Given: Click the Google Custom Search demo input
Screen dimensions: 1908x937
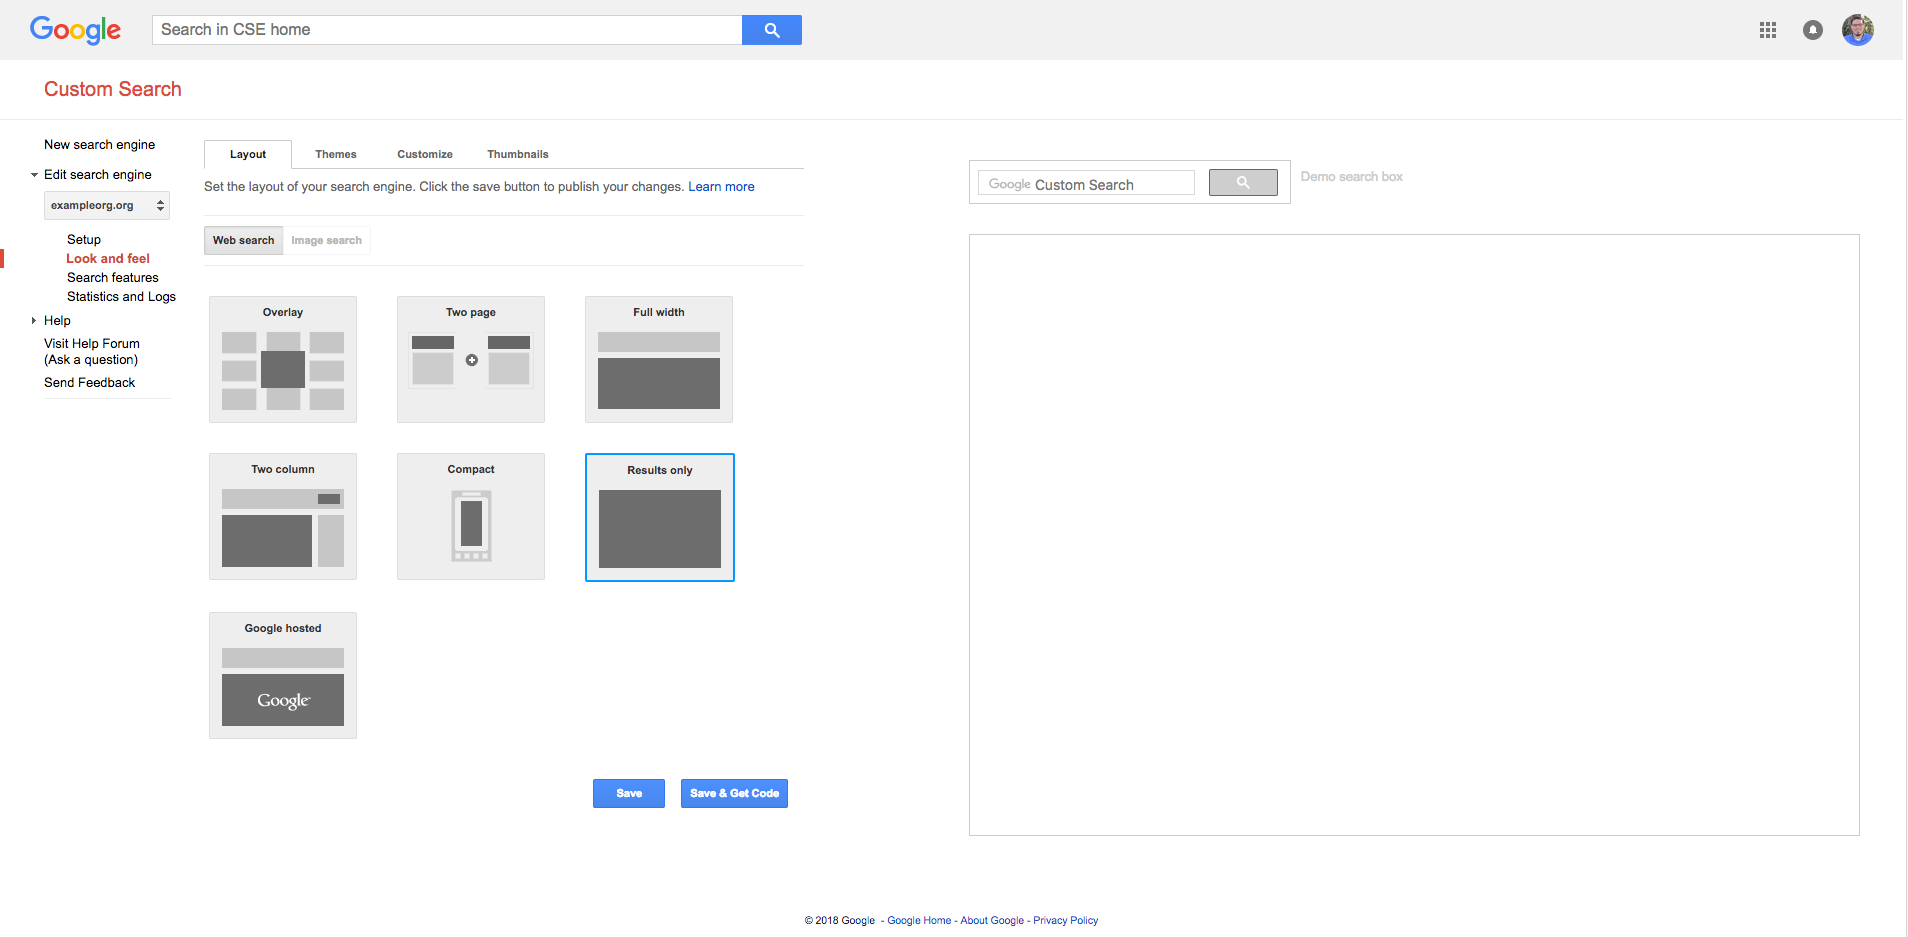Looking at the screenshot, I should click(1086, 183).
